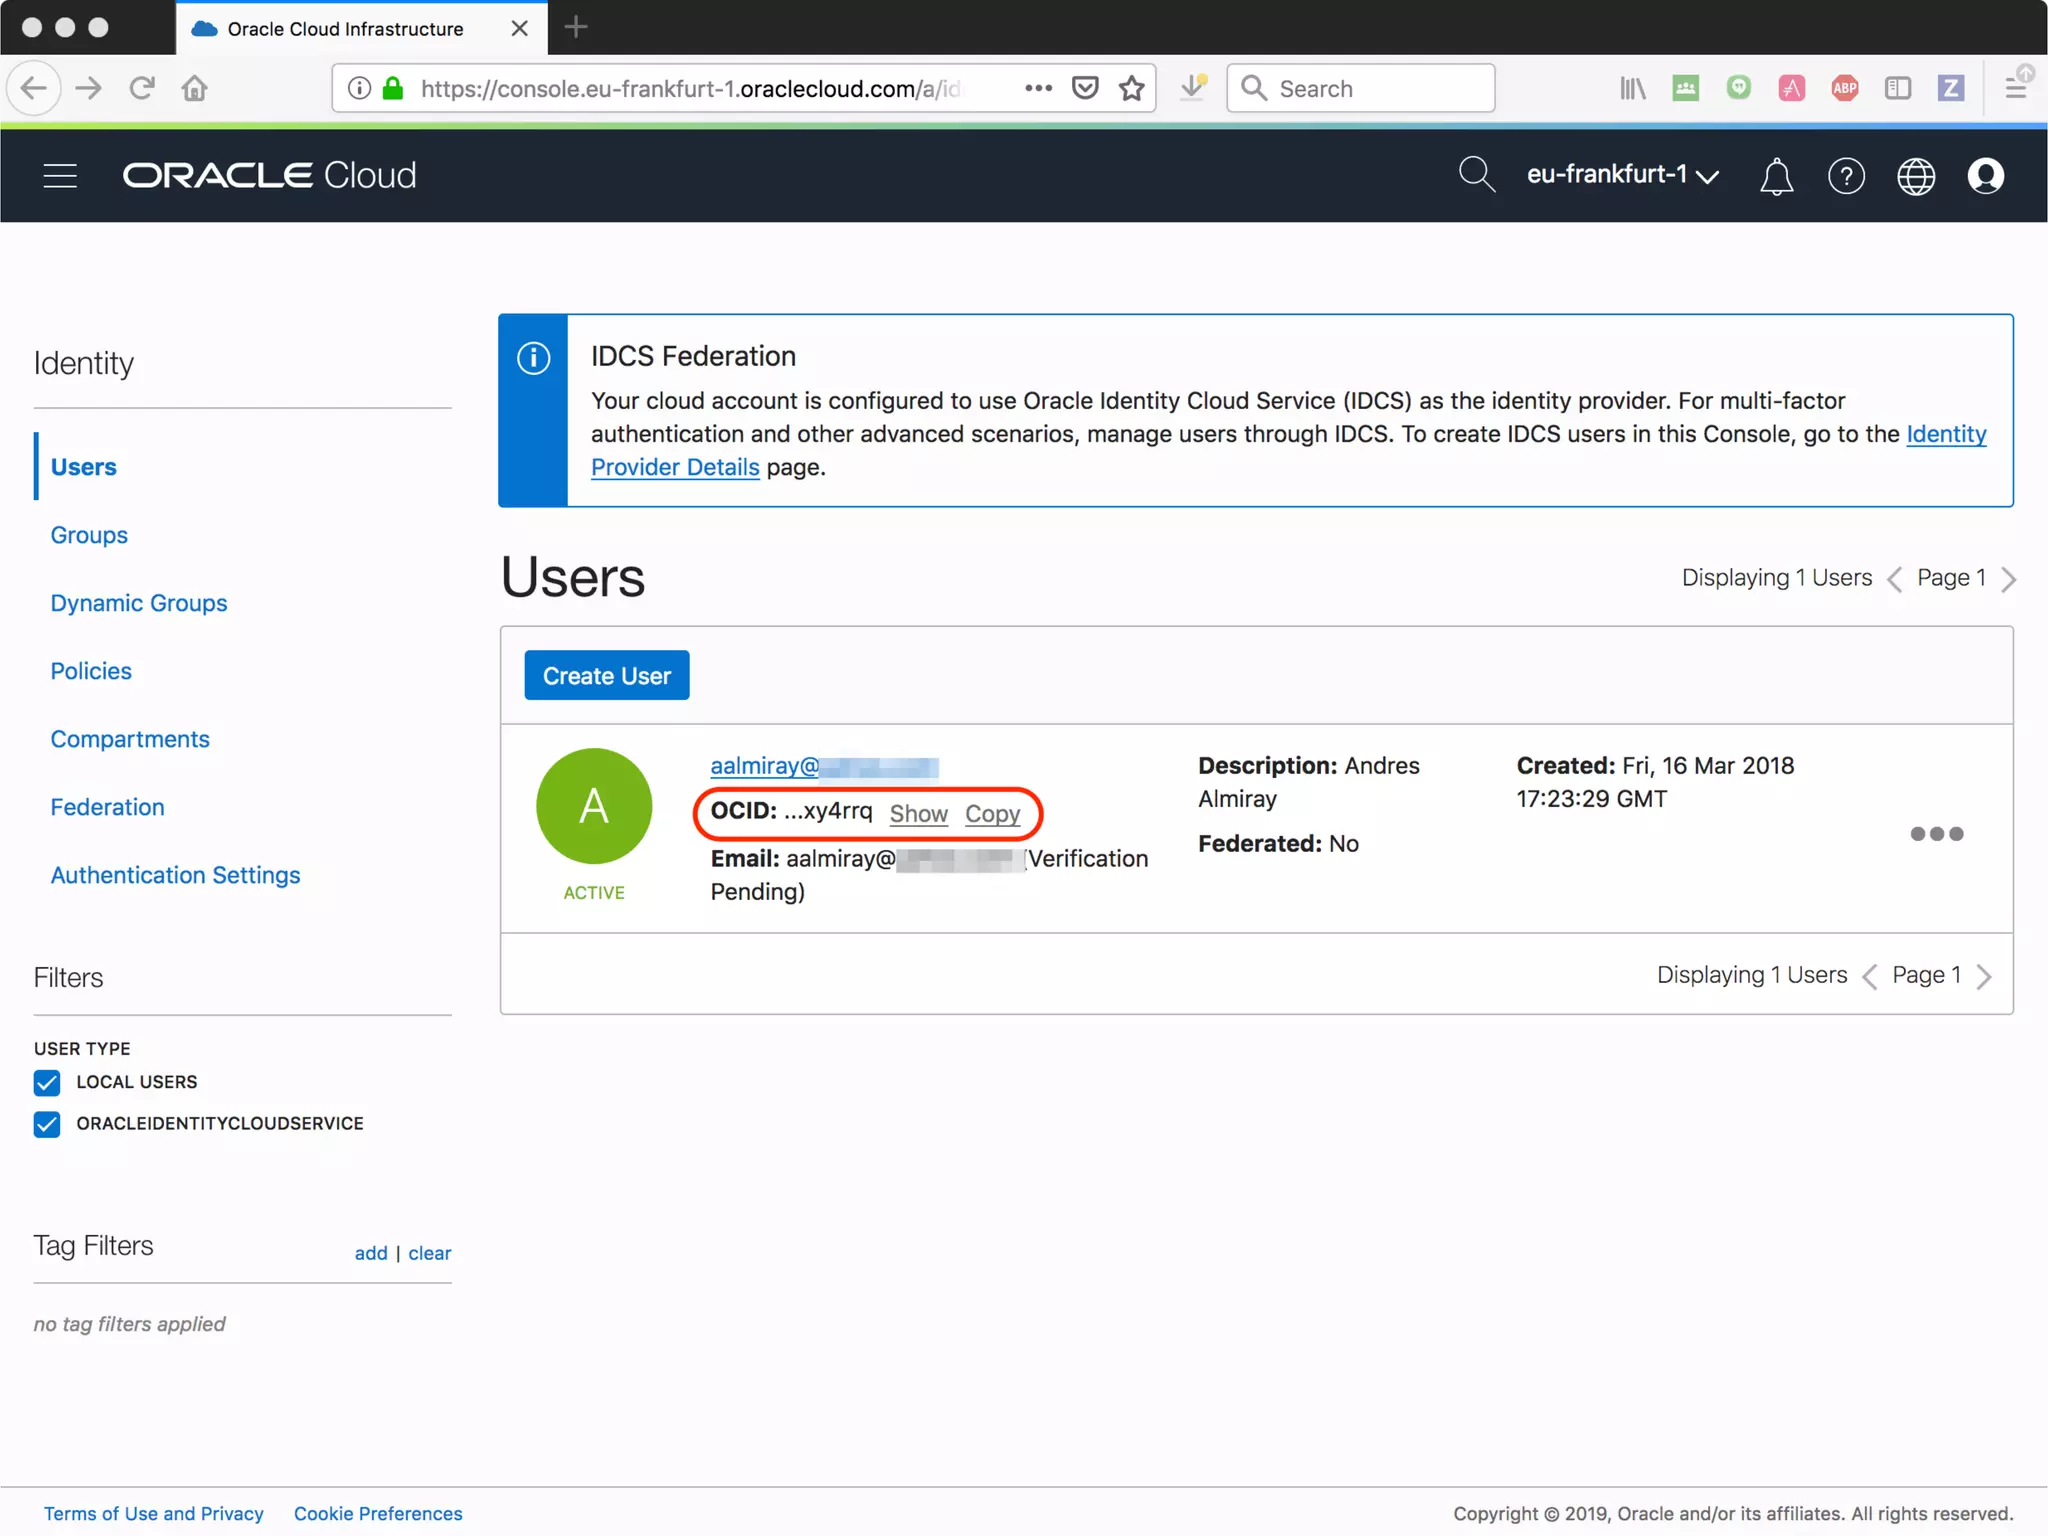2048x1536 pixels.
Task: Expand the eu-frankfurt-1 region dropdown
Action: 1622,175
